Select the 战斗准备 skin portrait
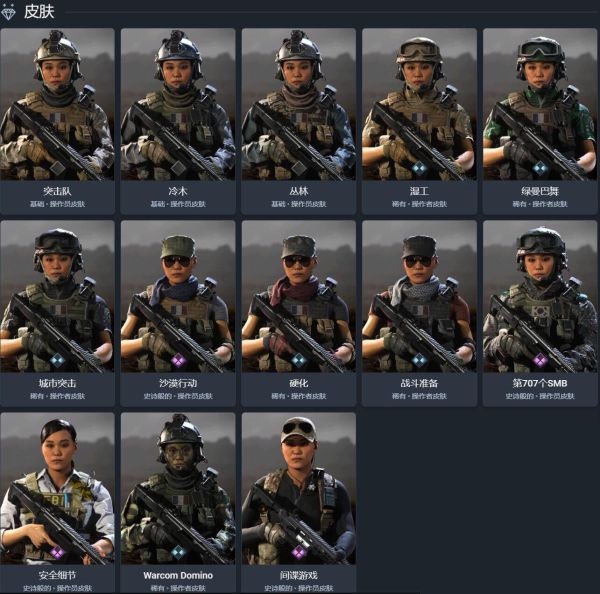Viewport: 600px width, 594px height. [x=419, y=296]
